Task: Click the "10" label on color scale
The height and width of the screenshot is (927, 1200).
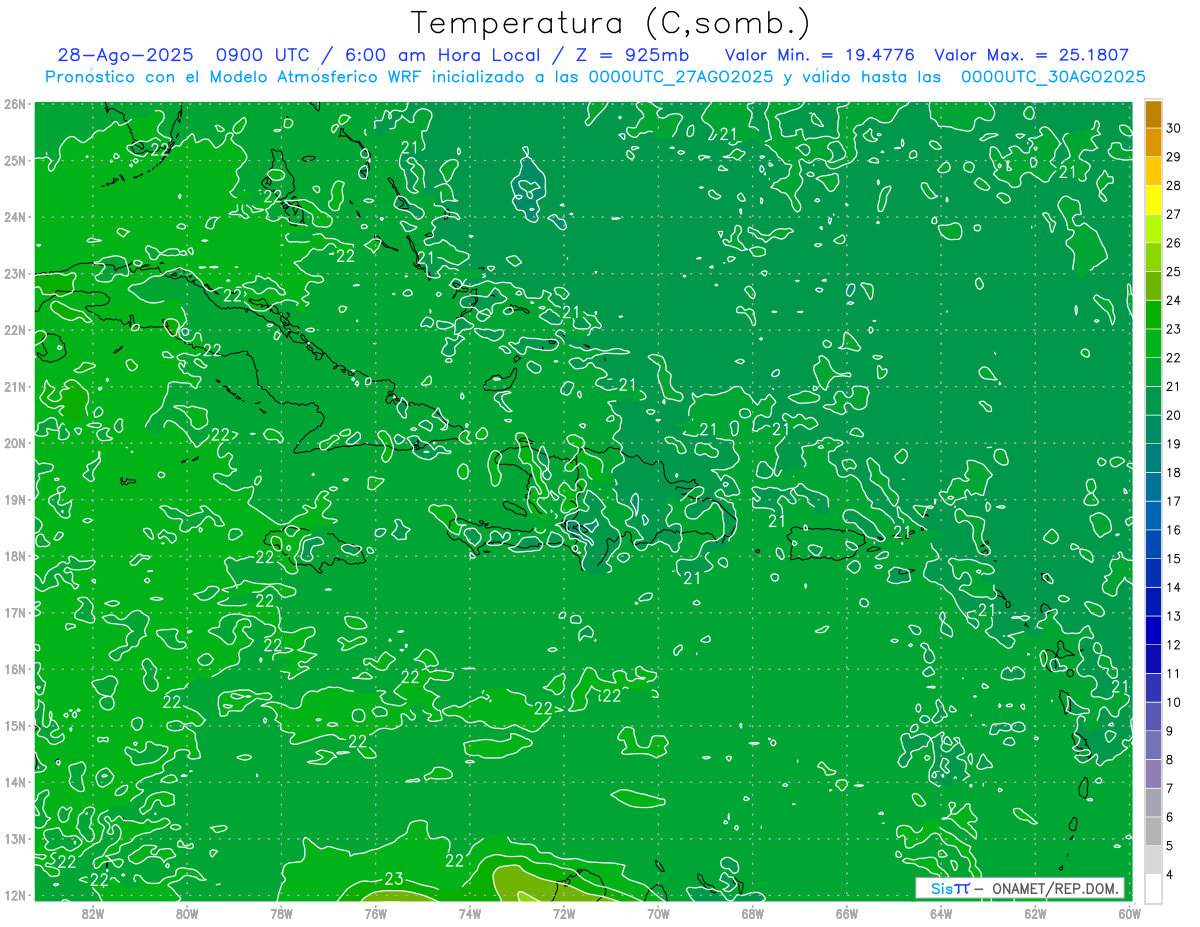Action: pyautogui.click(x=1173, y=702)
